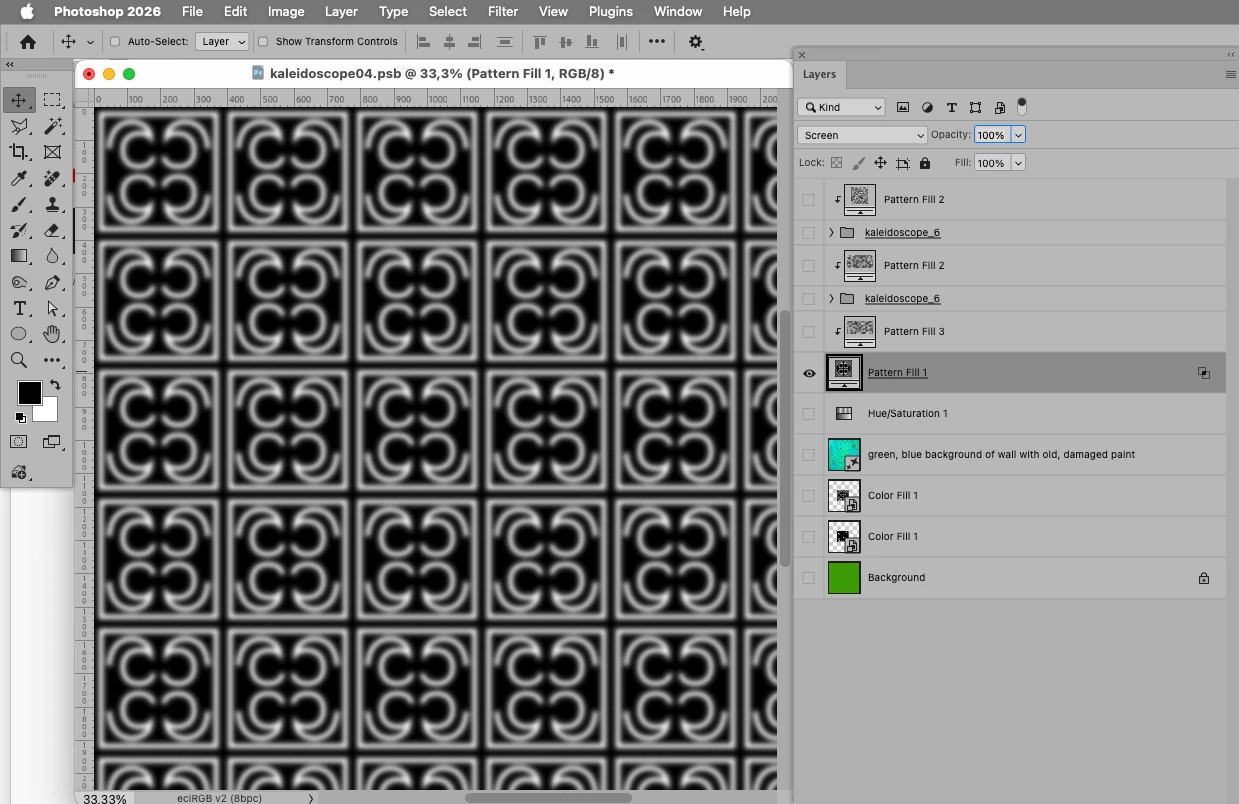Image resolution: width=1239 pixels, height=804 pixels.
Task: Show the Background layer
Action: (x=809, y=578)
